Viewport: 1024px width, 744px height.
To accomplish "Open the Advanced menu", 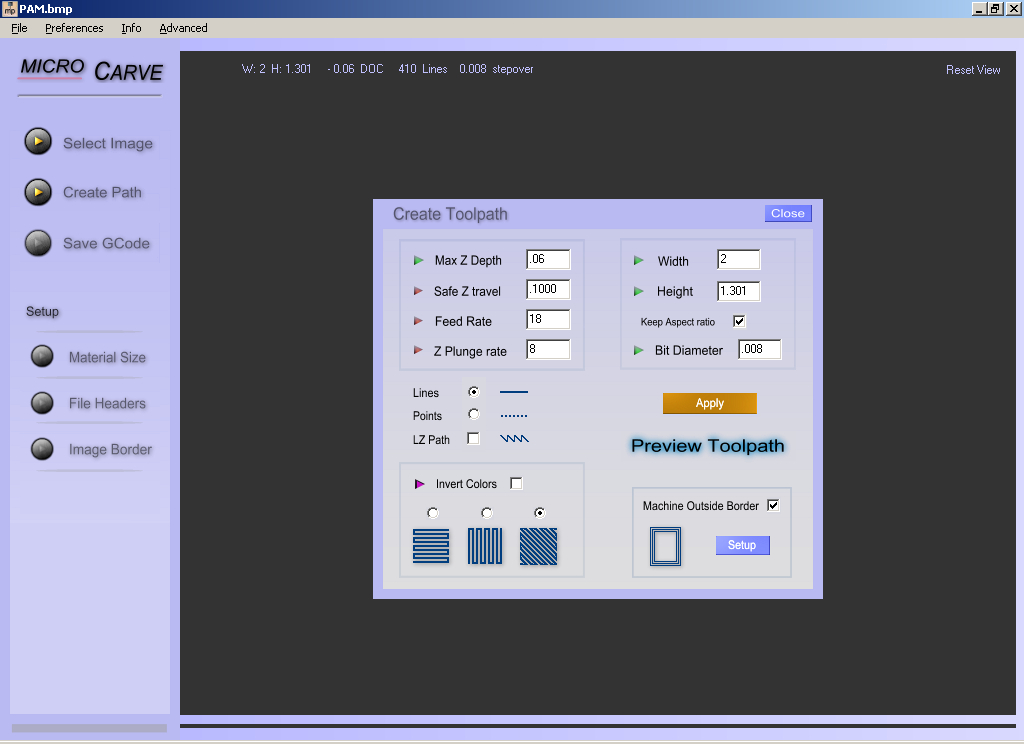I will point(183,28).
